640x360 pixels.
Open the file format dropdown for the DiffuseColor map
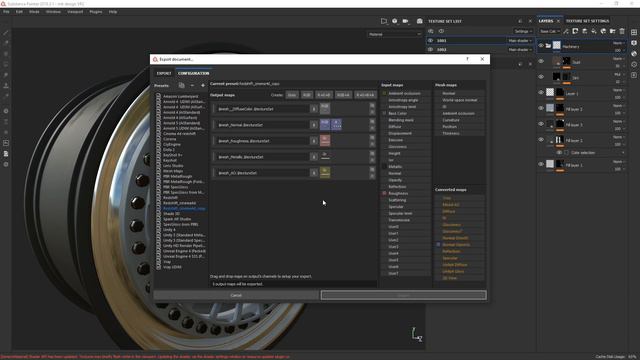pos(314,109)
